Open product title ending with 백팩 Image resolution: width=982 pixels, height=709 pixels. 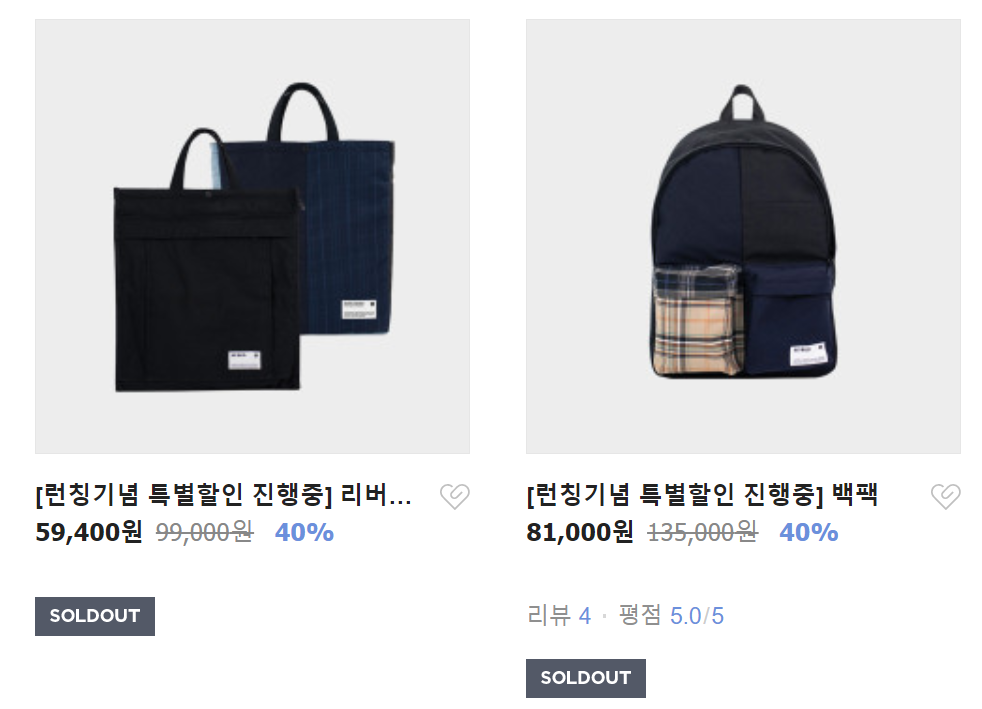703,495
